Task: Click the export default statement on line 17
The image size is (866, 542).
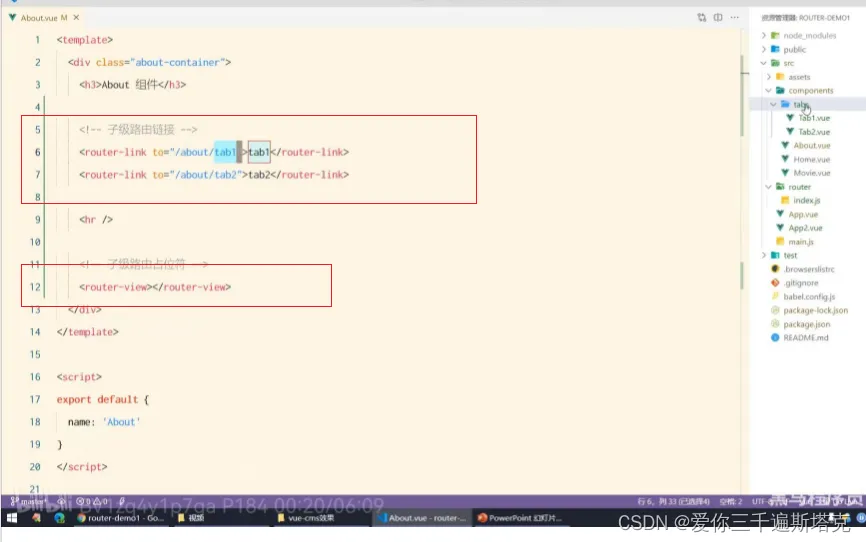Action: tap(97, 399)
